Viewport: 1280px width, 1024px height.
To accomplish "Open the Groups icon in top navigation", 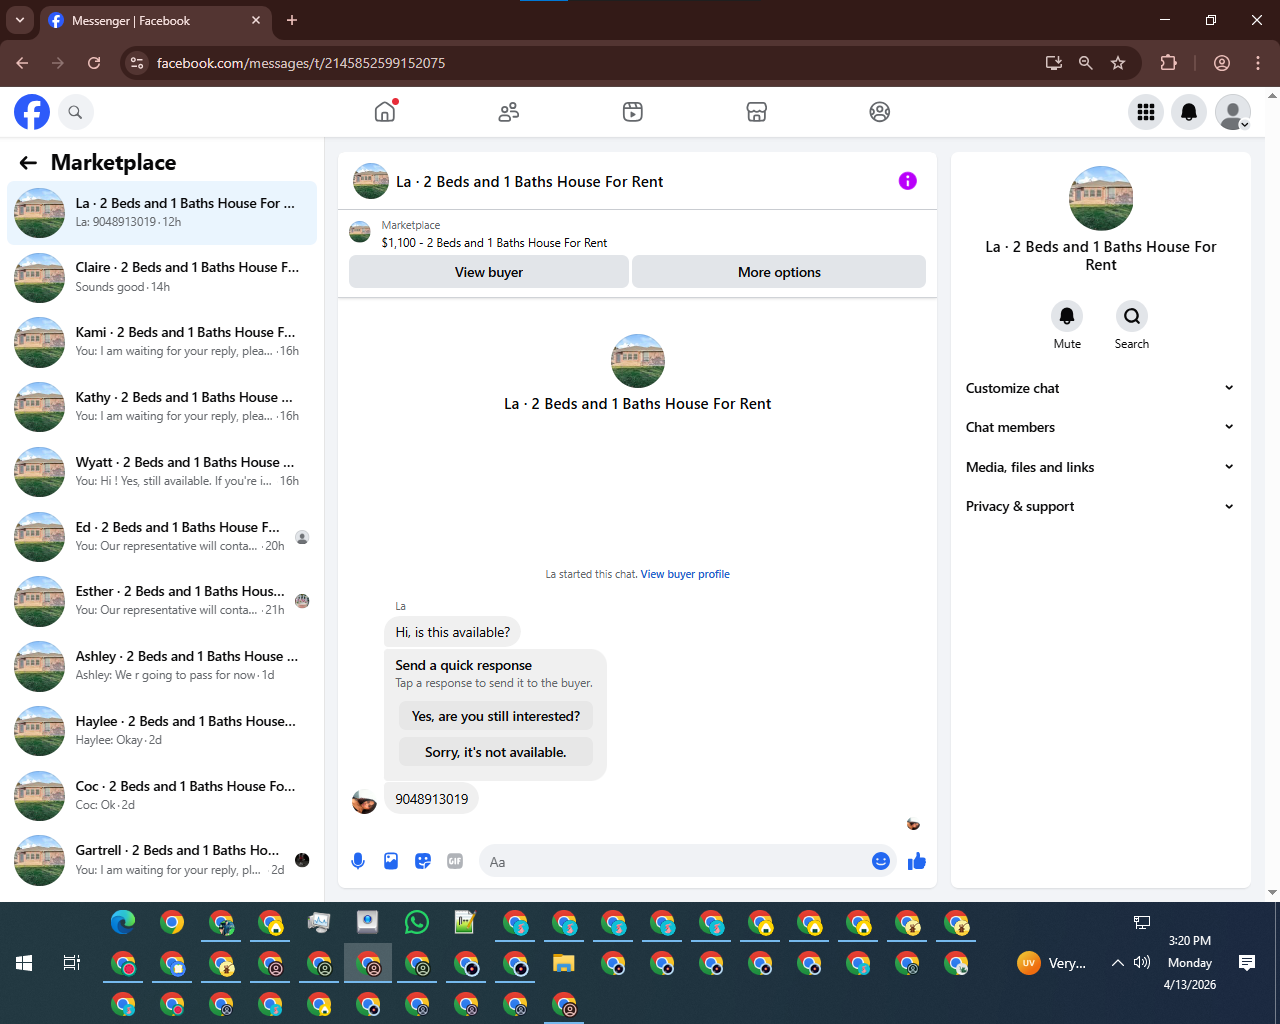I will (x=880, y=112).
